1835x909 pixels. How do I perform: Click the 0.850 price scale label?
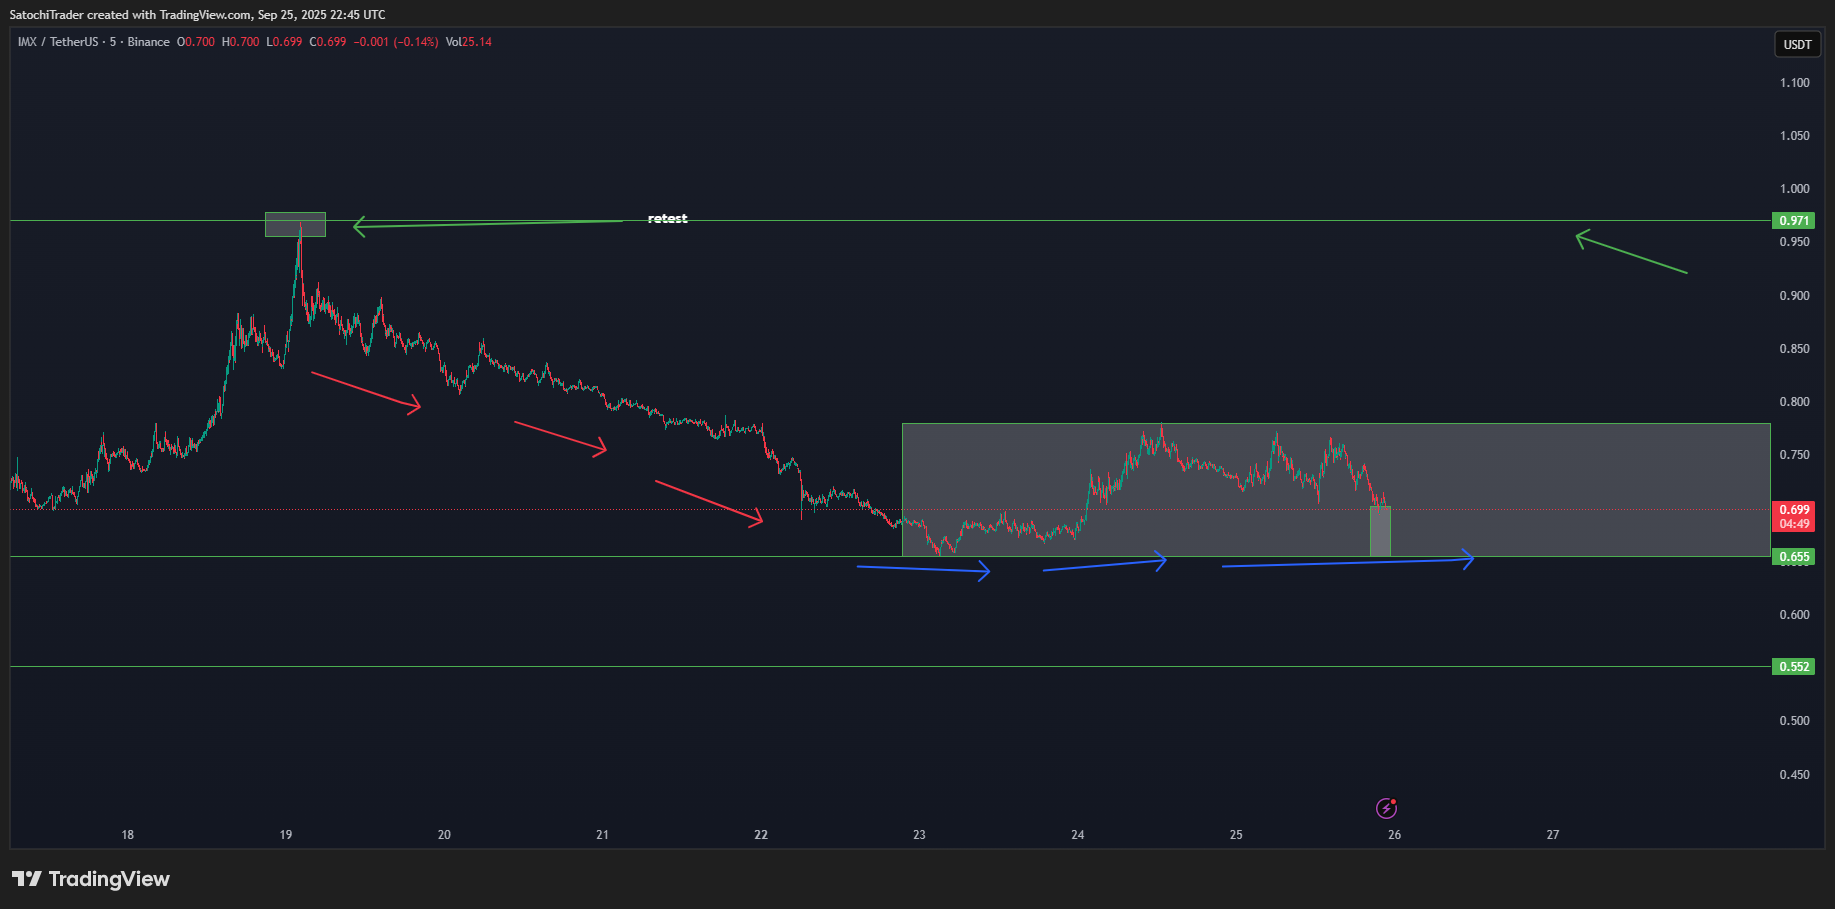[1794, 349]
